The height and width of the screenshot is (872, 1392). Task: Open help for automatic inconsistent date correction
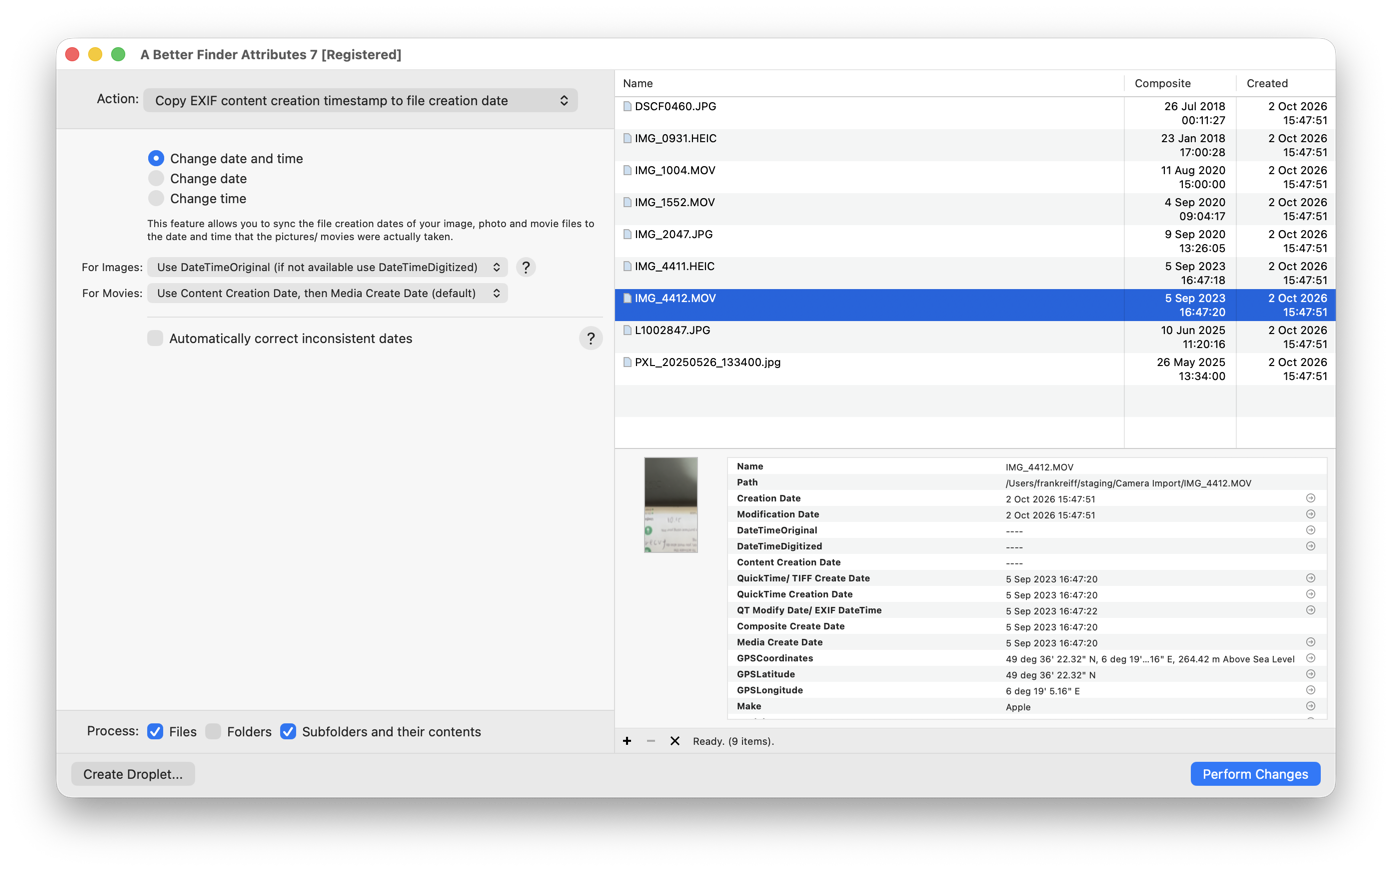(591, 338)
